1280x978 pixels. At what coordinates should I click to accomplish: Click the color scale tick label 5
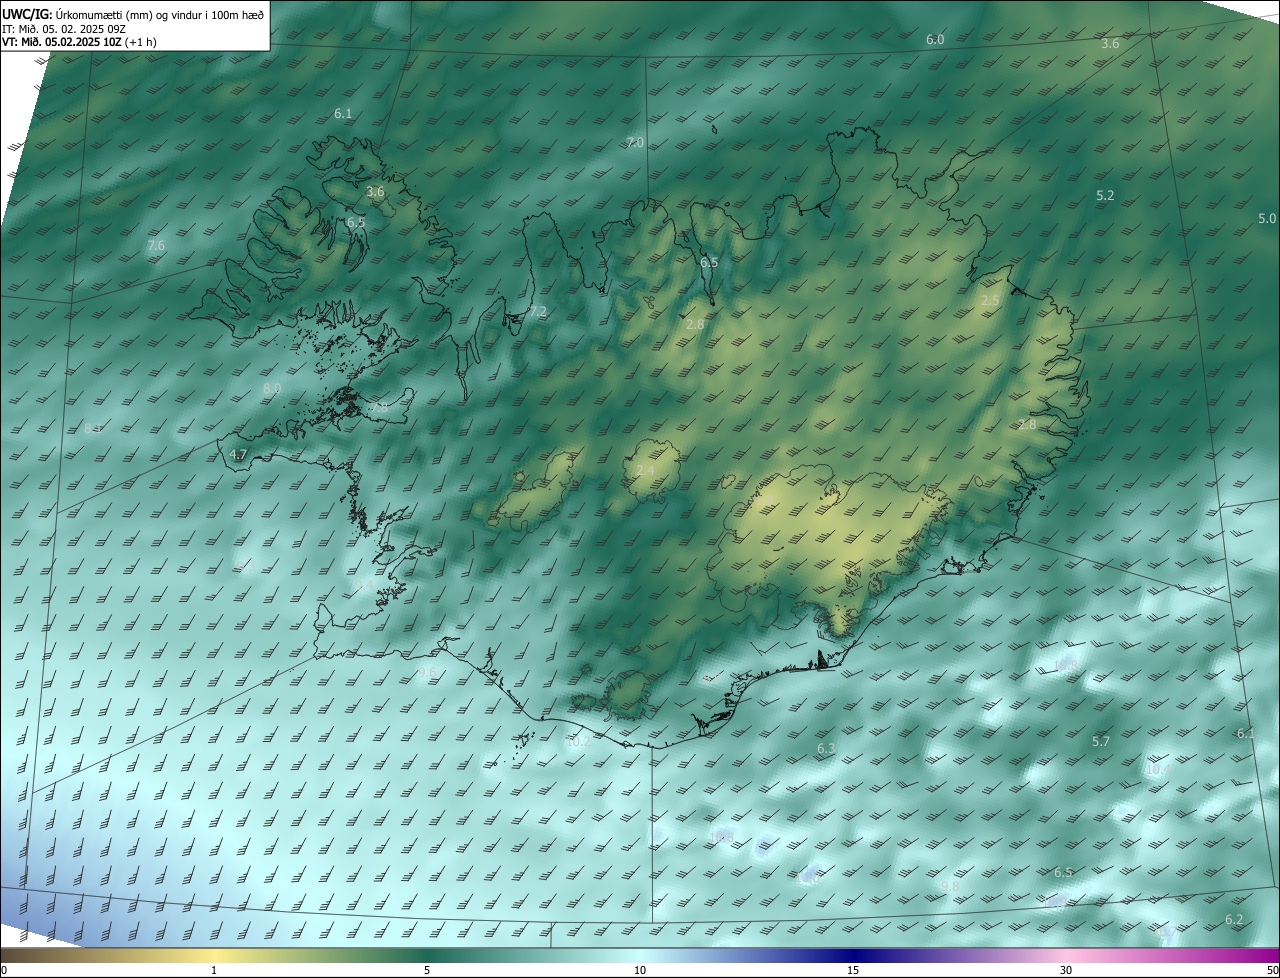(427, 970)
